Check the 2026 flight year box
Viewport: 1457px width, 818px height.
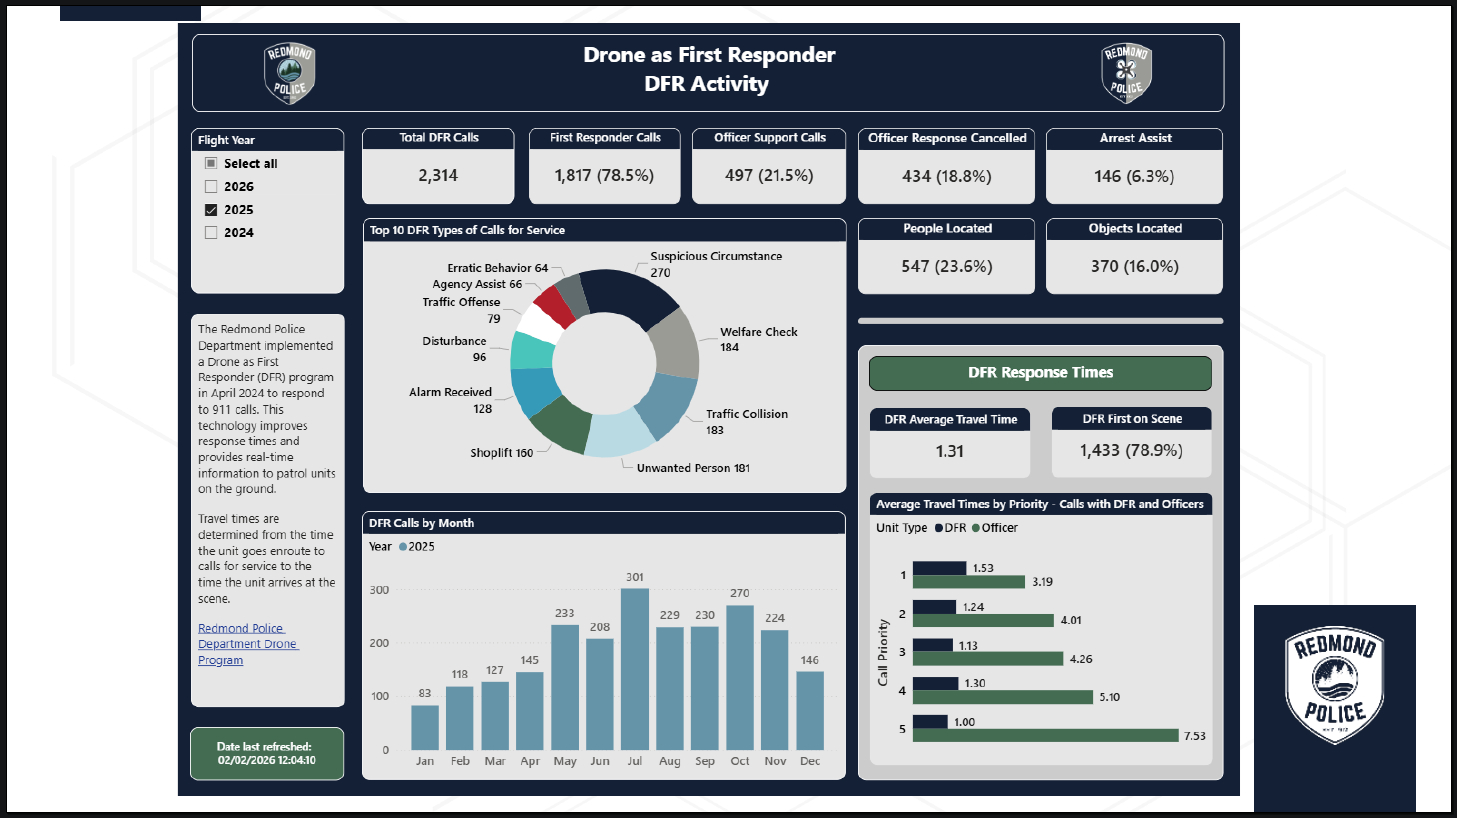(x=211, y=186)
